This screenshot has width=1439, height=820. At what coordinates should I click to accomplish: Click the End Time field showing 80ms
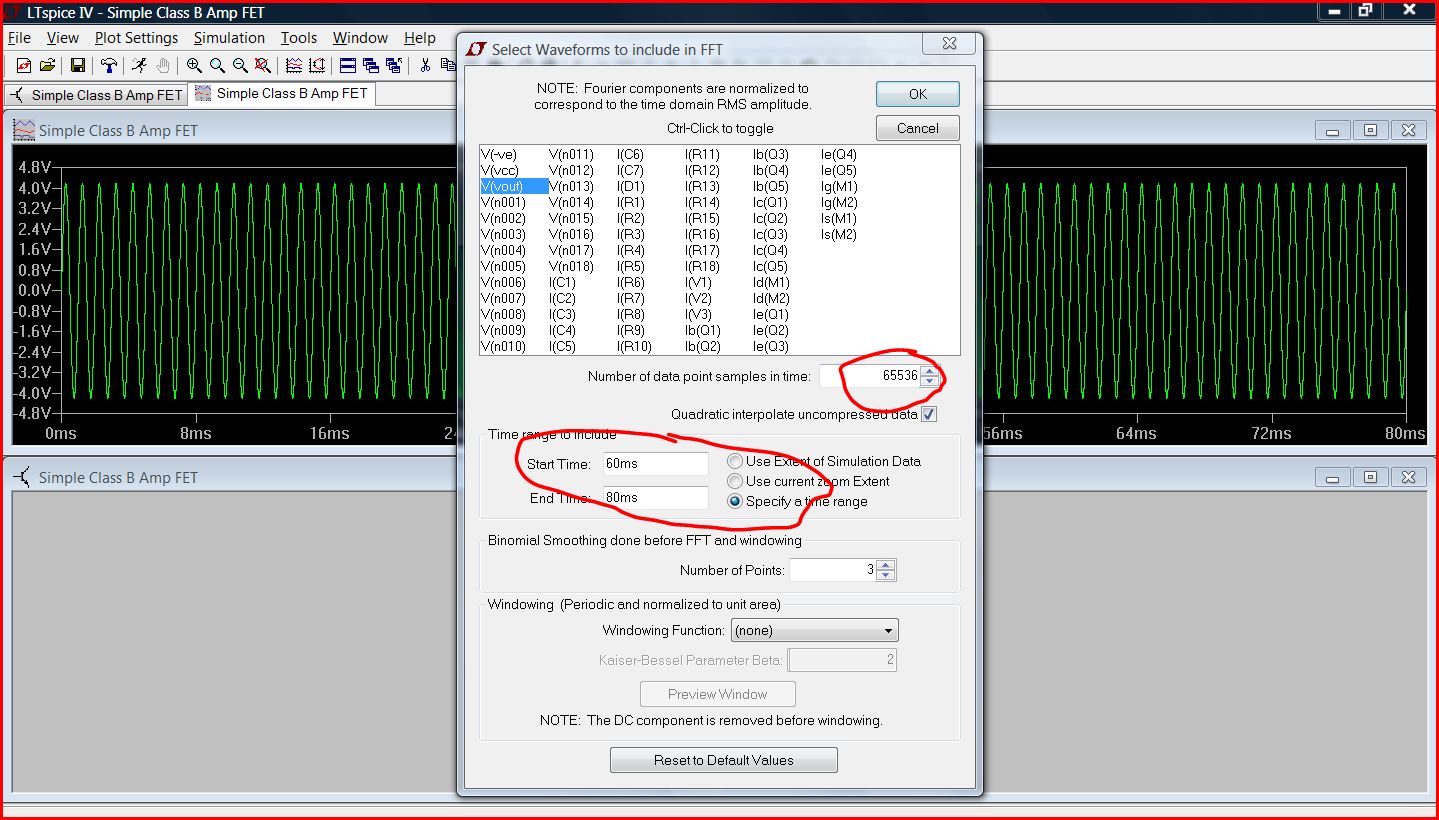click(655, 497)
